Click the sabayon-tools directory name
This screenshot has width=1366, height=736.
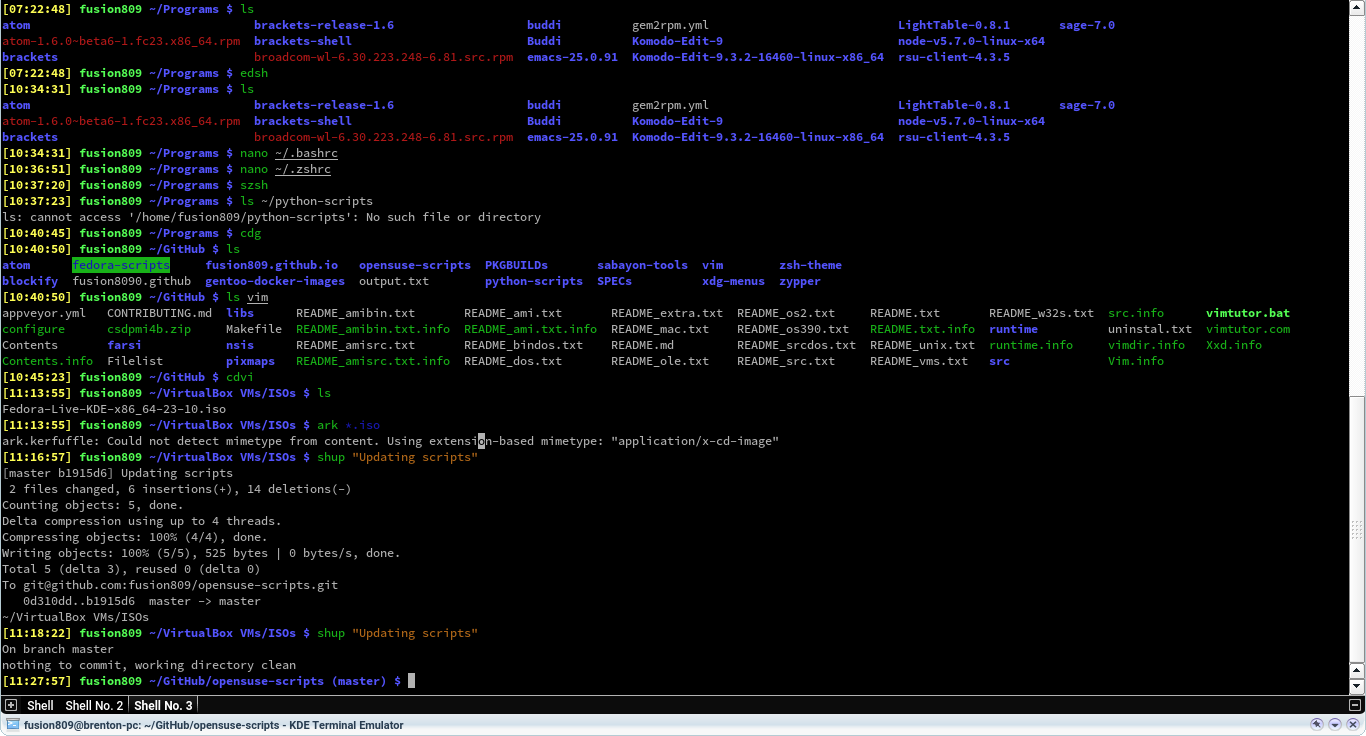pos(642,265)
